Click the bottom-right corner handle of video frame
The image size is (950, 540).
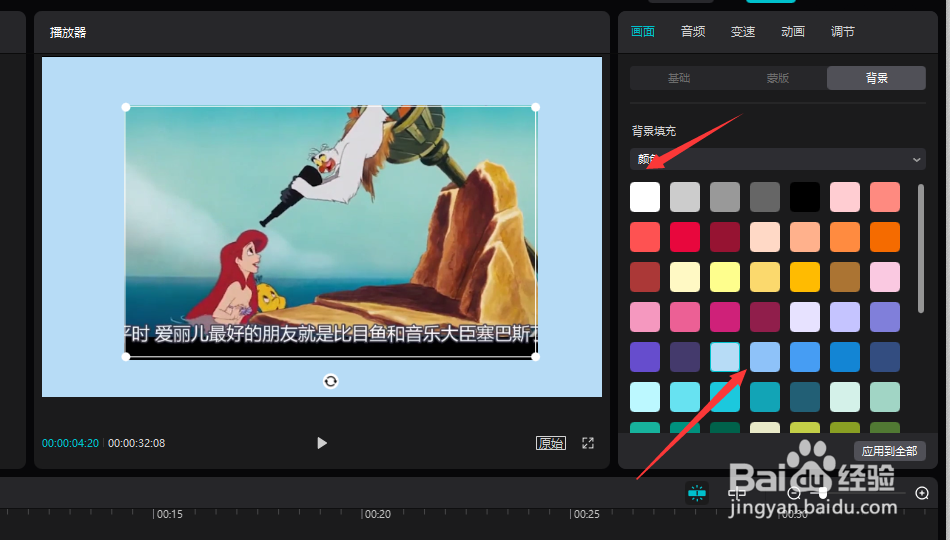tap(536, 356)
